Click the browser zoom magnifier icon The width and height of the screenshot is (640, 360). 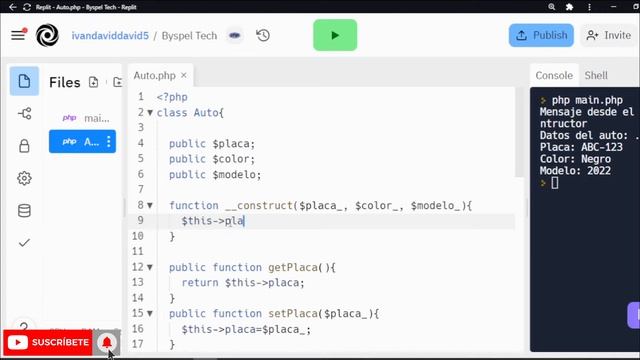click(x=552, y=7)
